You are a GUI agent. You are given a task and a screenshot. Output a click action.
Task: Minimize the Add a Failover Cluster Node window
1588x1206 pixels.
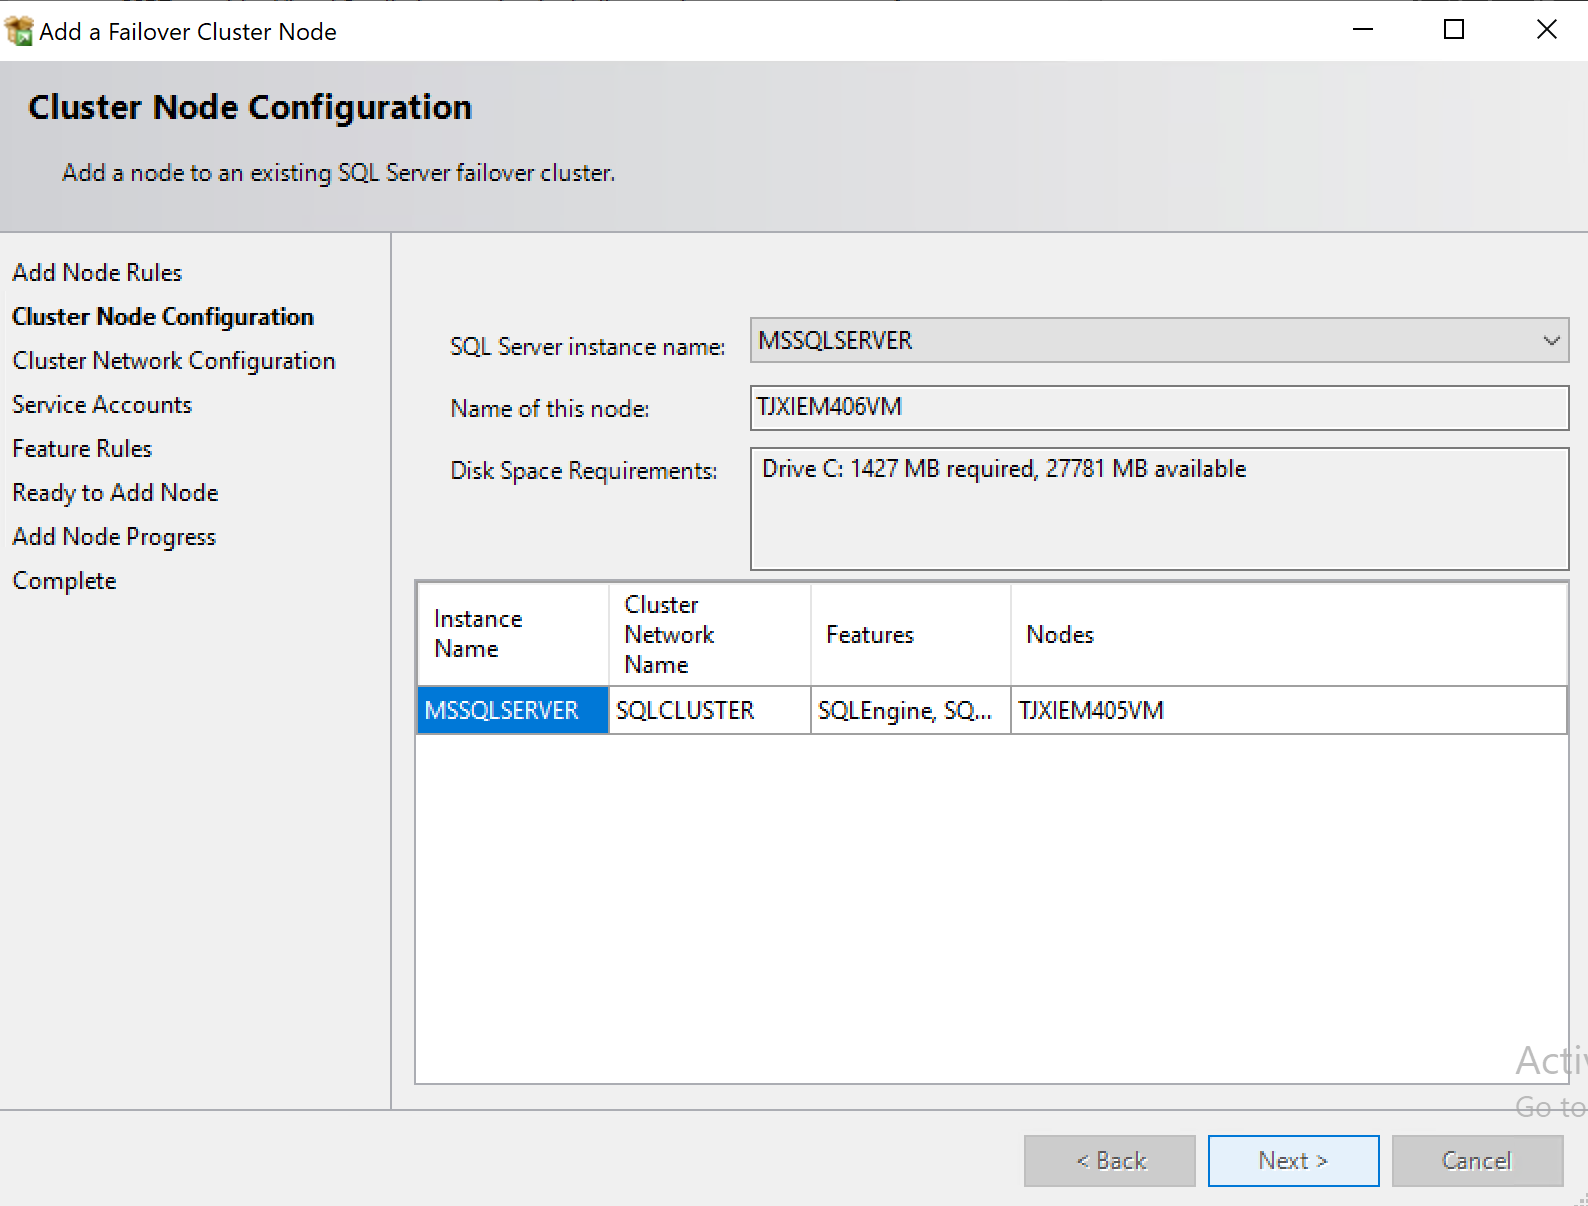(1362, 30)
